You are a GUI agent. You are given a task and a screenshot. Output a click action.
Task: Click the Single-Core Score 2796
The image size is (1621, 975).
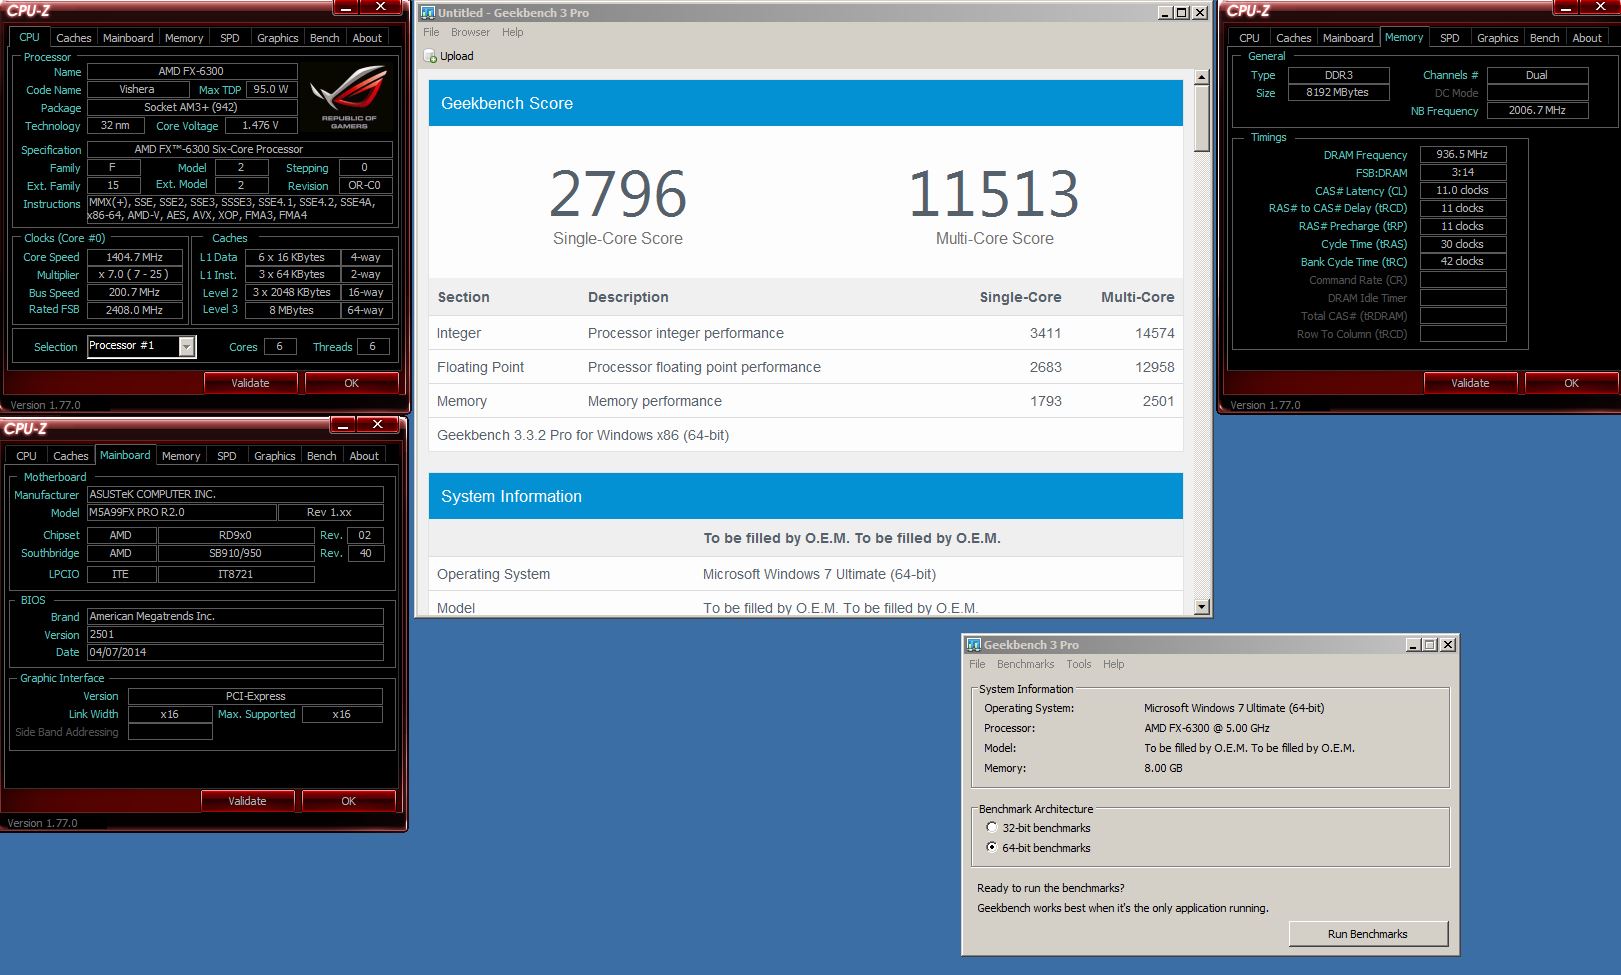pos(618,194)
